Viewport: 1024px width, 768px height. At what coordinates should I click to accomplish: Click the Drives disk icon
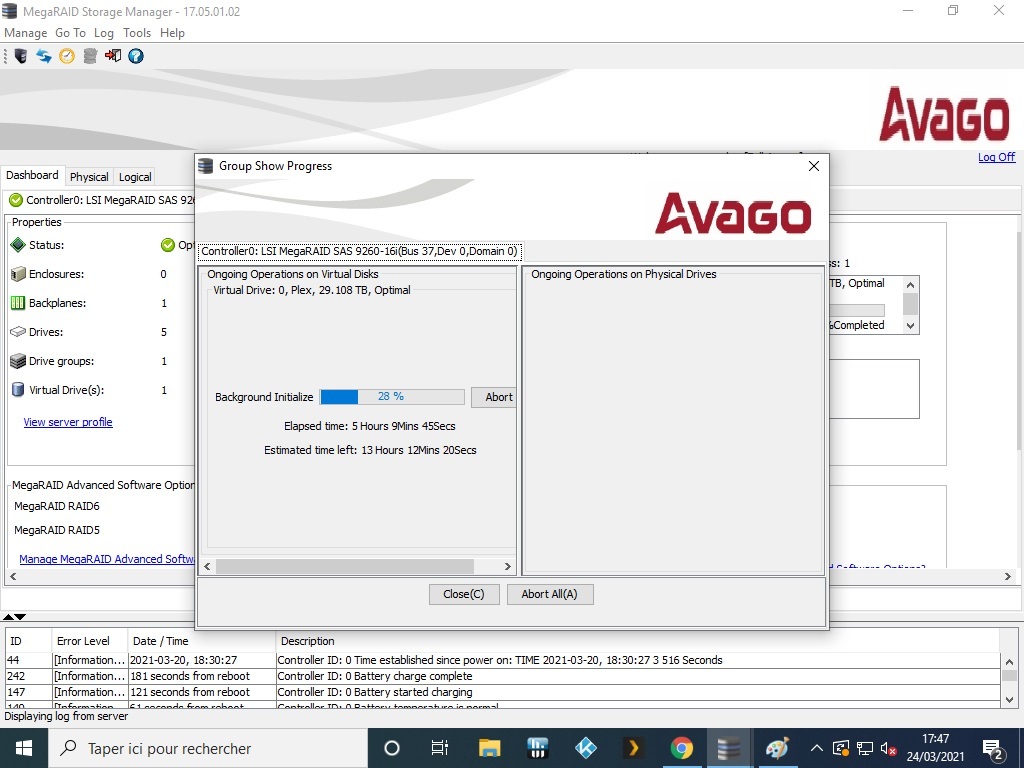[x=18, y=332]
